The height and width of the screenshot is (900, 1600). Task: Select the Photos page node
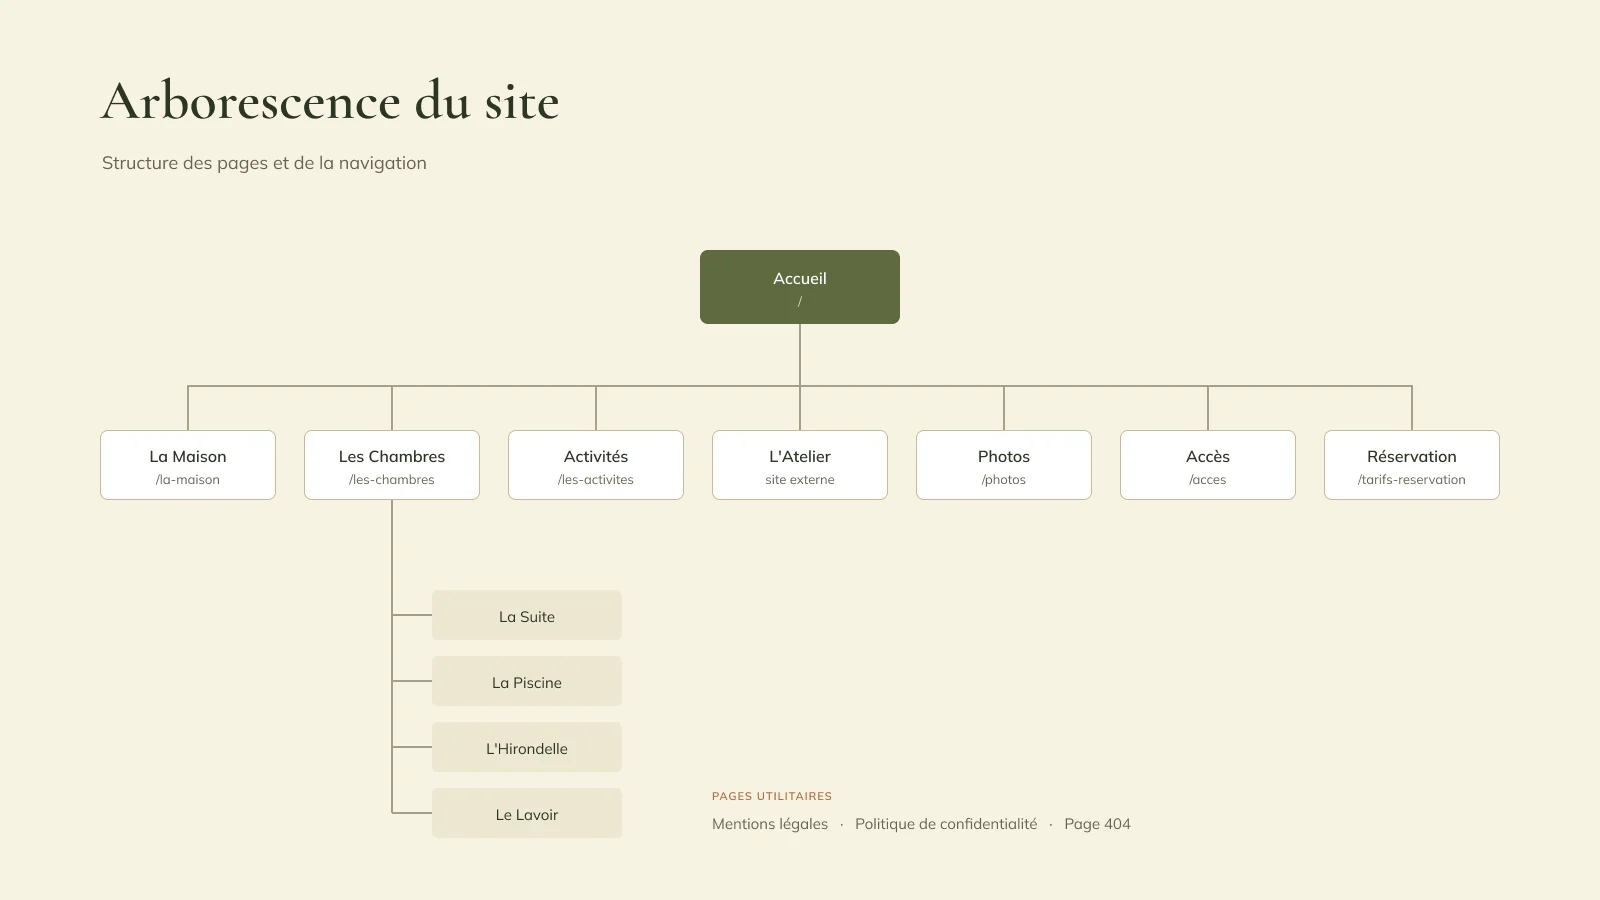tap(1004, 465)
